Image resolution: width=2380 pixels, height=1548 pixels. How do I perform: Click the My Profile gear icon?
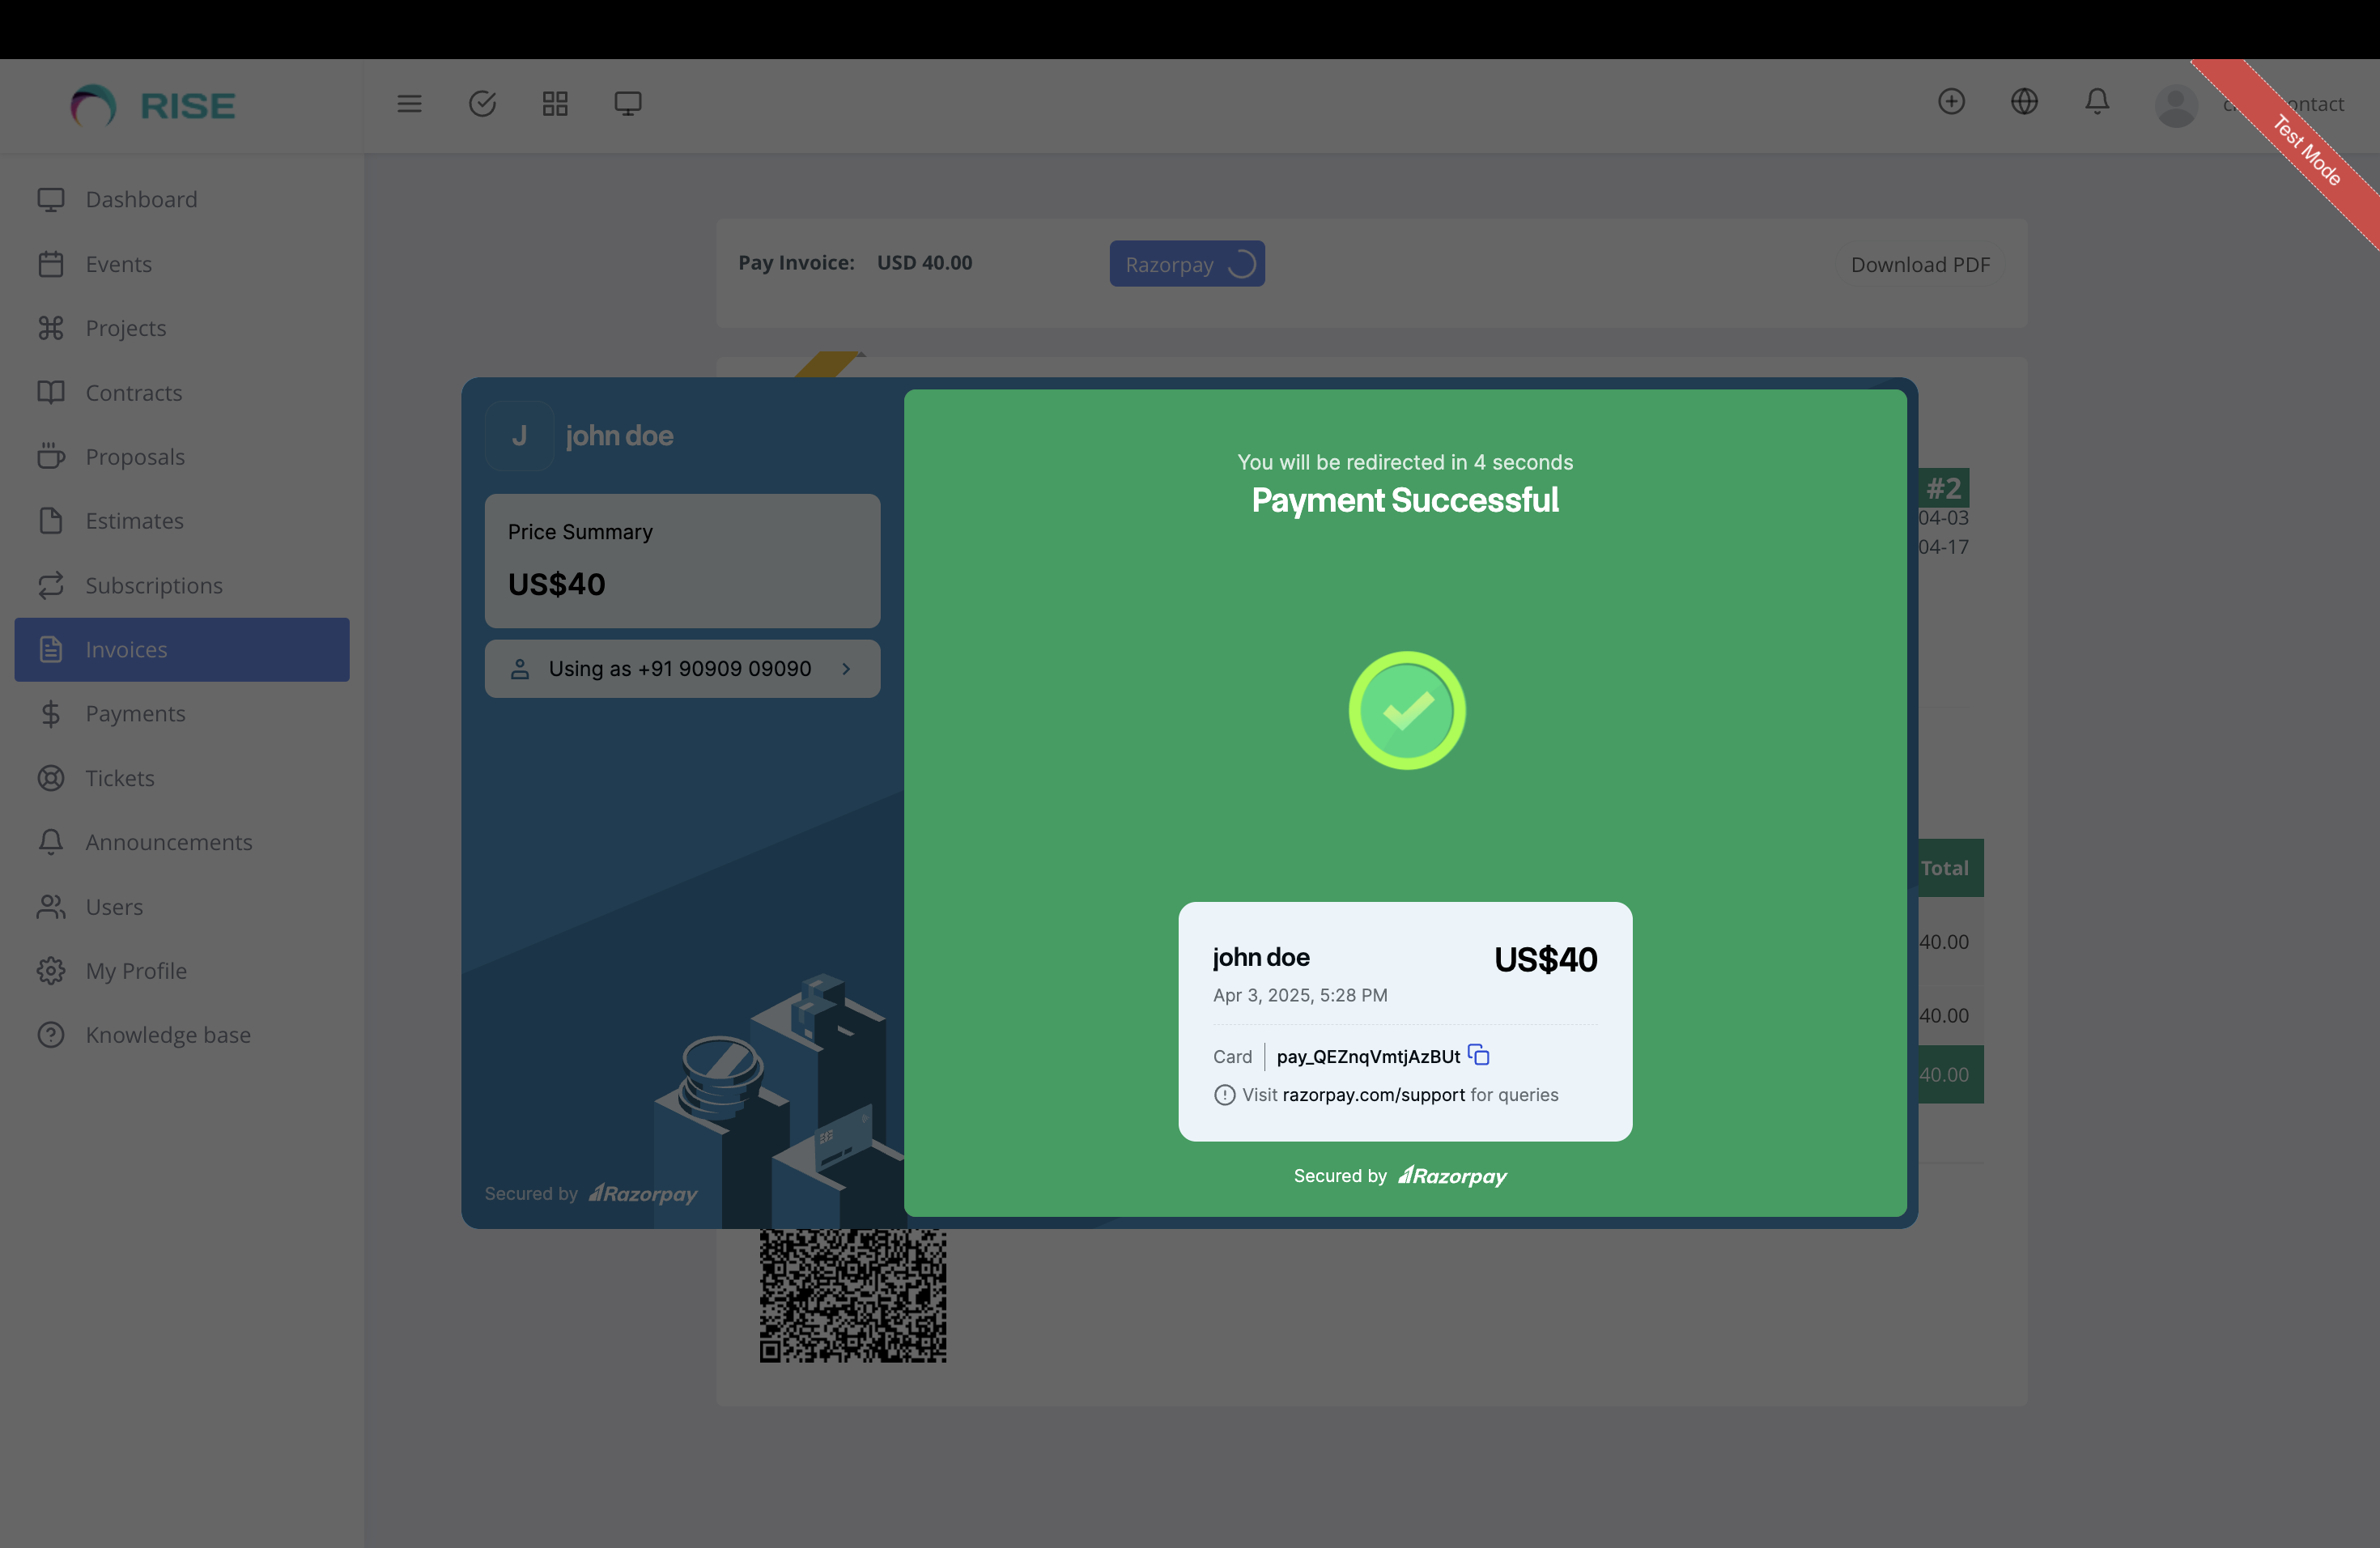coord(51,971)
